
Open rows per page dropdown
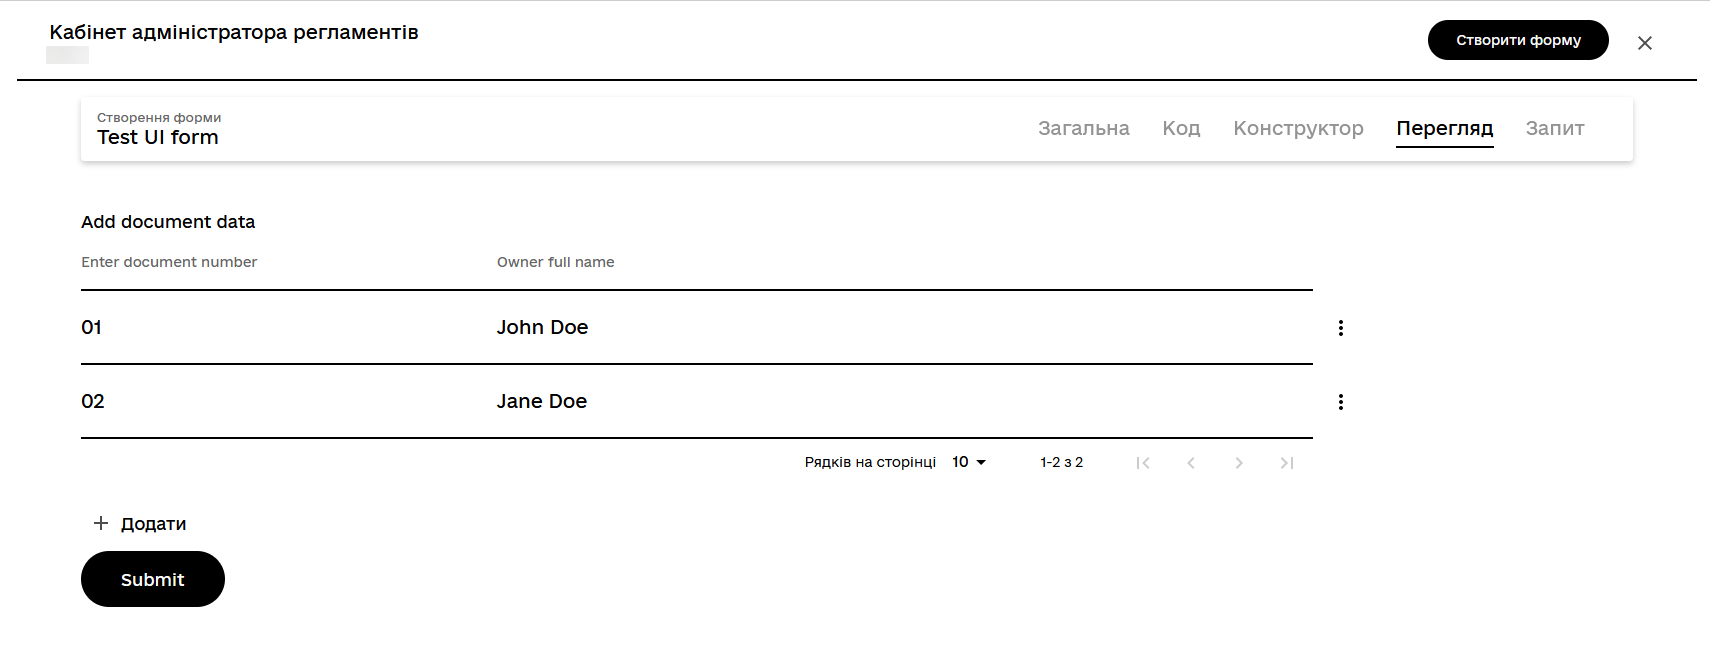(x=969, y=462)
